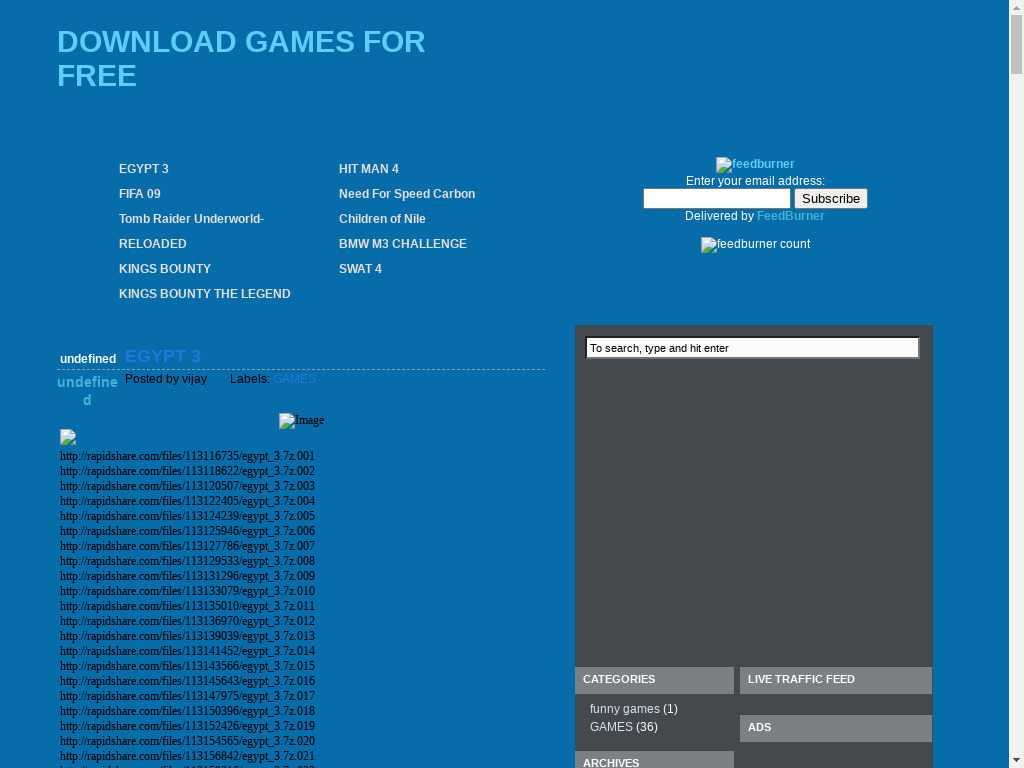Open the egypt_3.7z.001 rapidshare link
The height and width of the screenshot is (768, 1024).
point(187,456)
